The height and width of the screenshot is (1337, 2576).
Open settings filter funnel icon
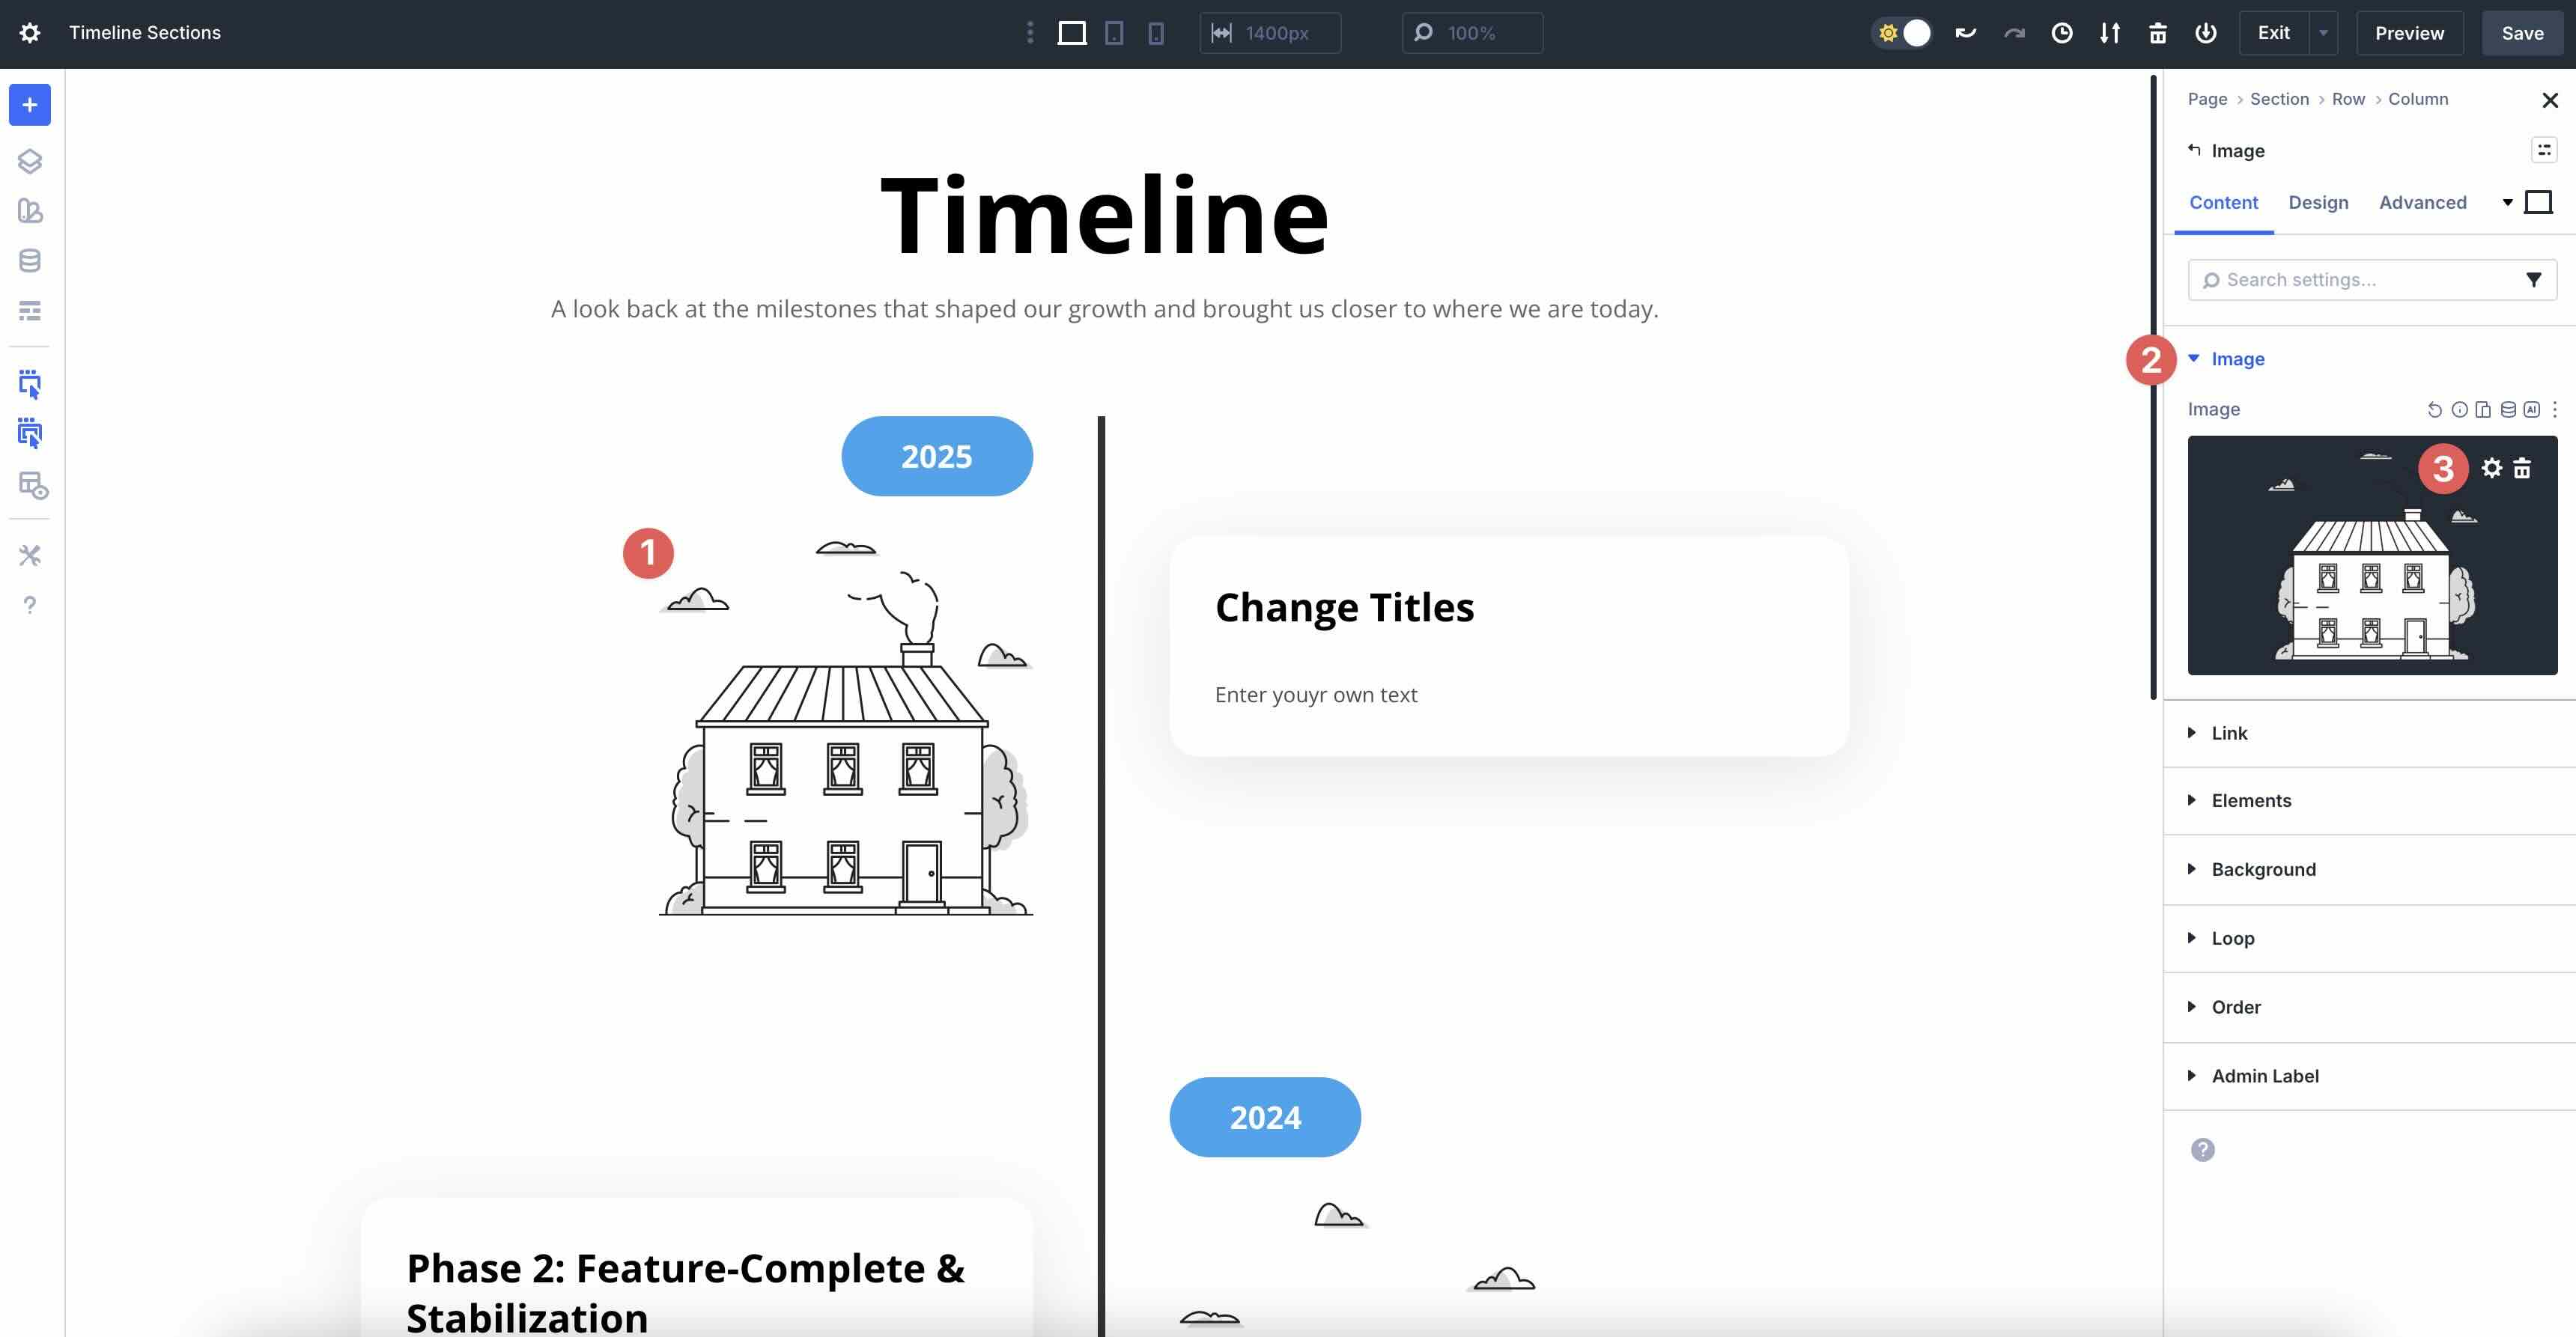click(2533, 279)
